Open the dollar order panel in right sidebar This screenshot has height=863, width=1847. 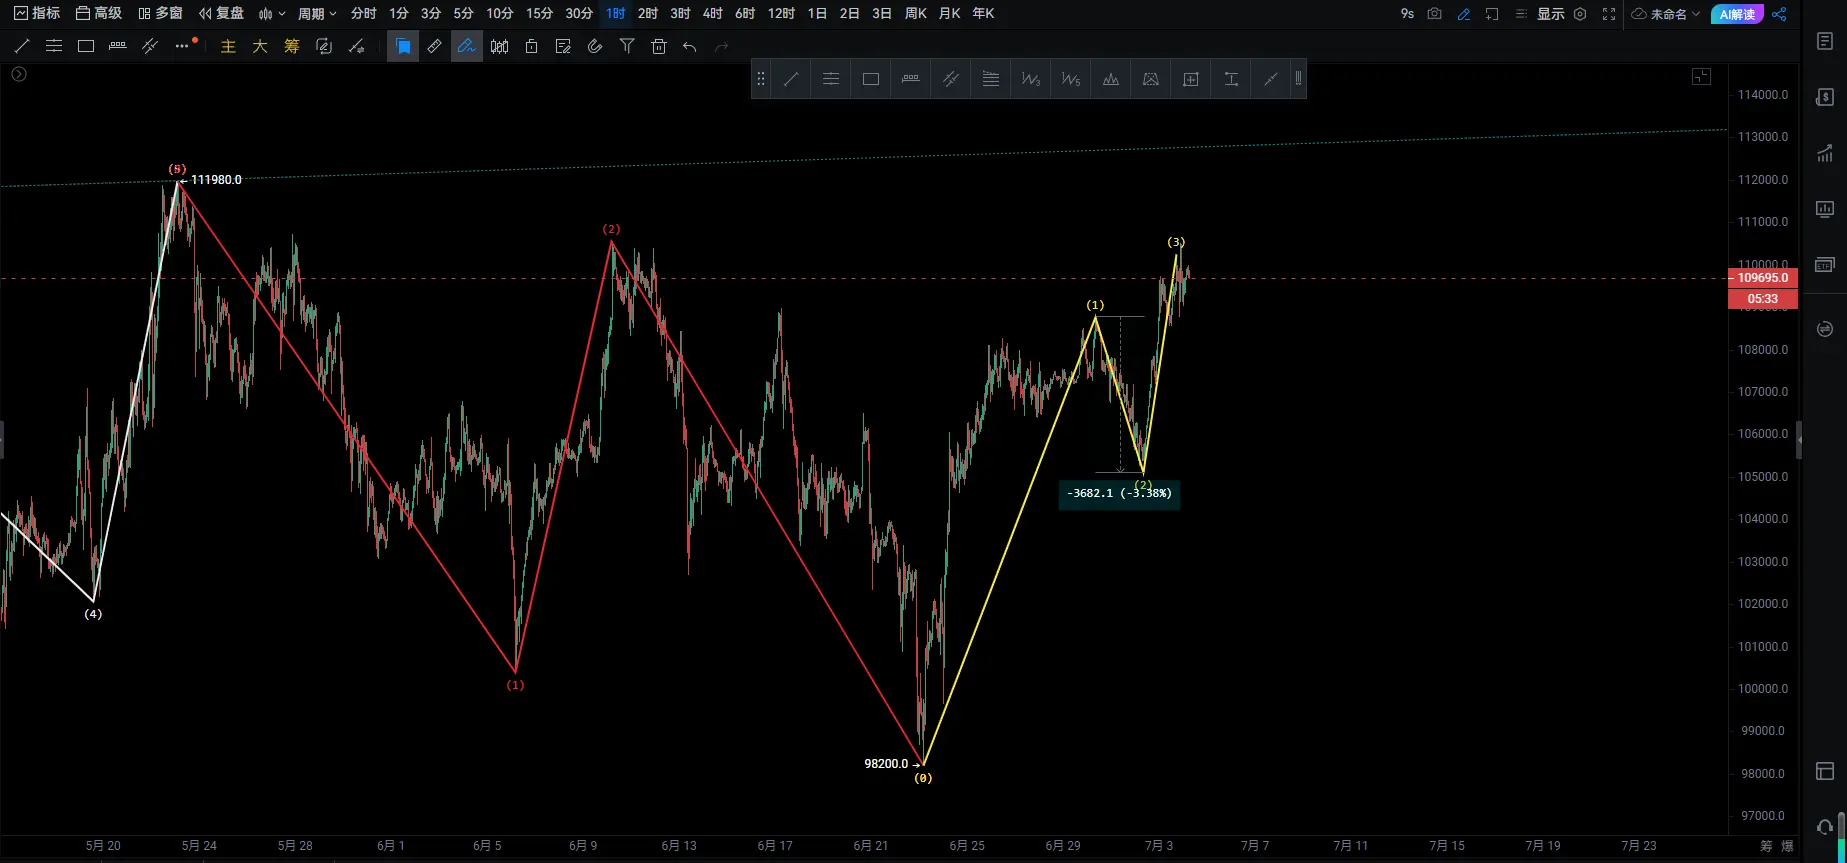(1825, 97)
